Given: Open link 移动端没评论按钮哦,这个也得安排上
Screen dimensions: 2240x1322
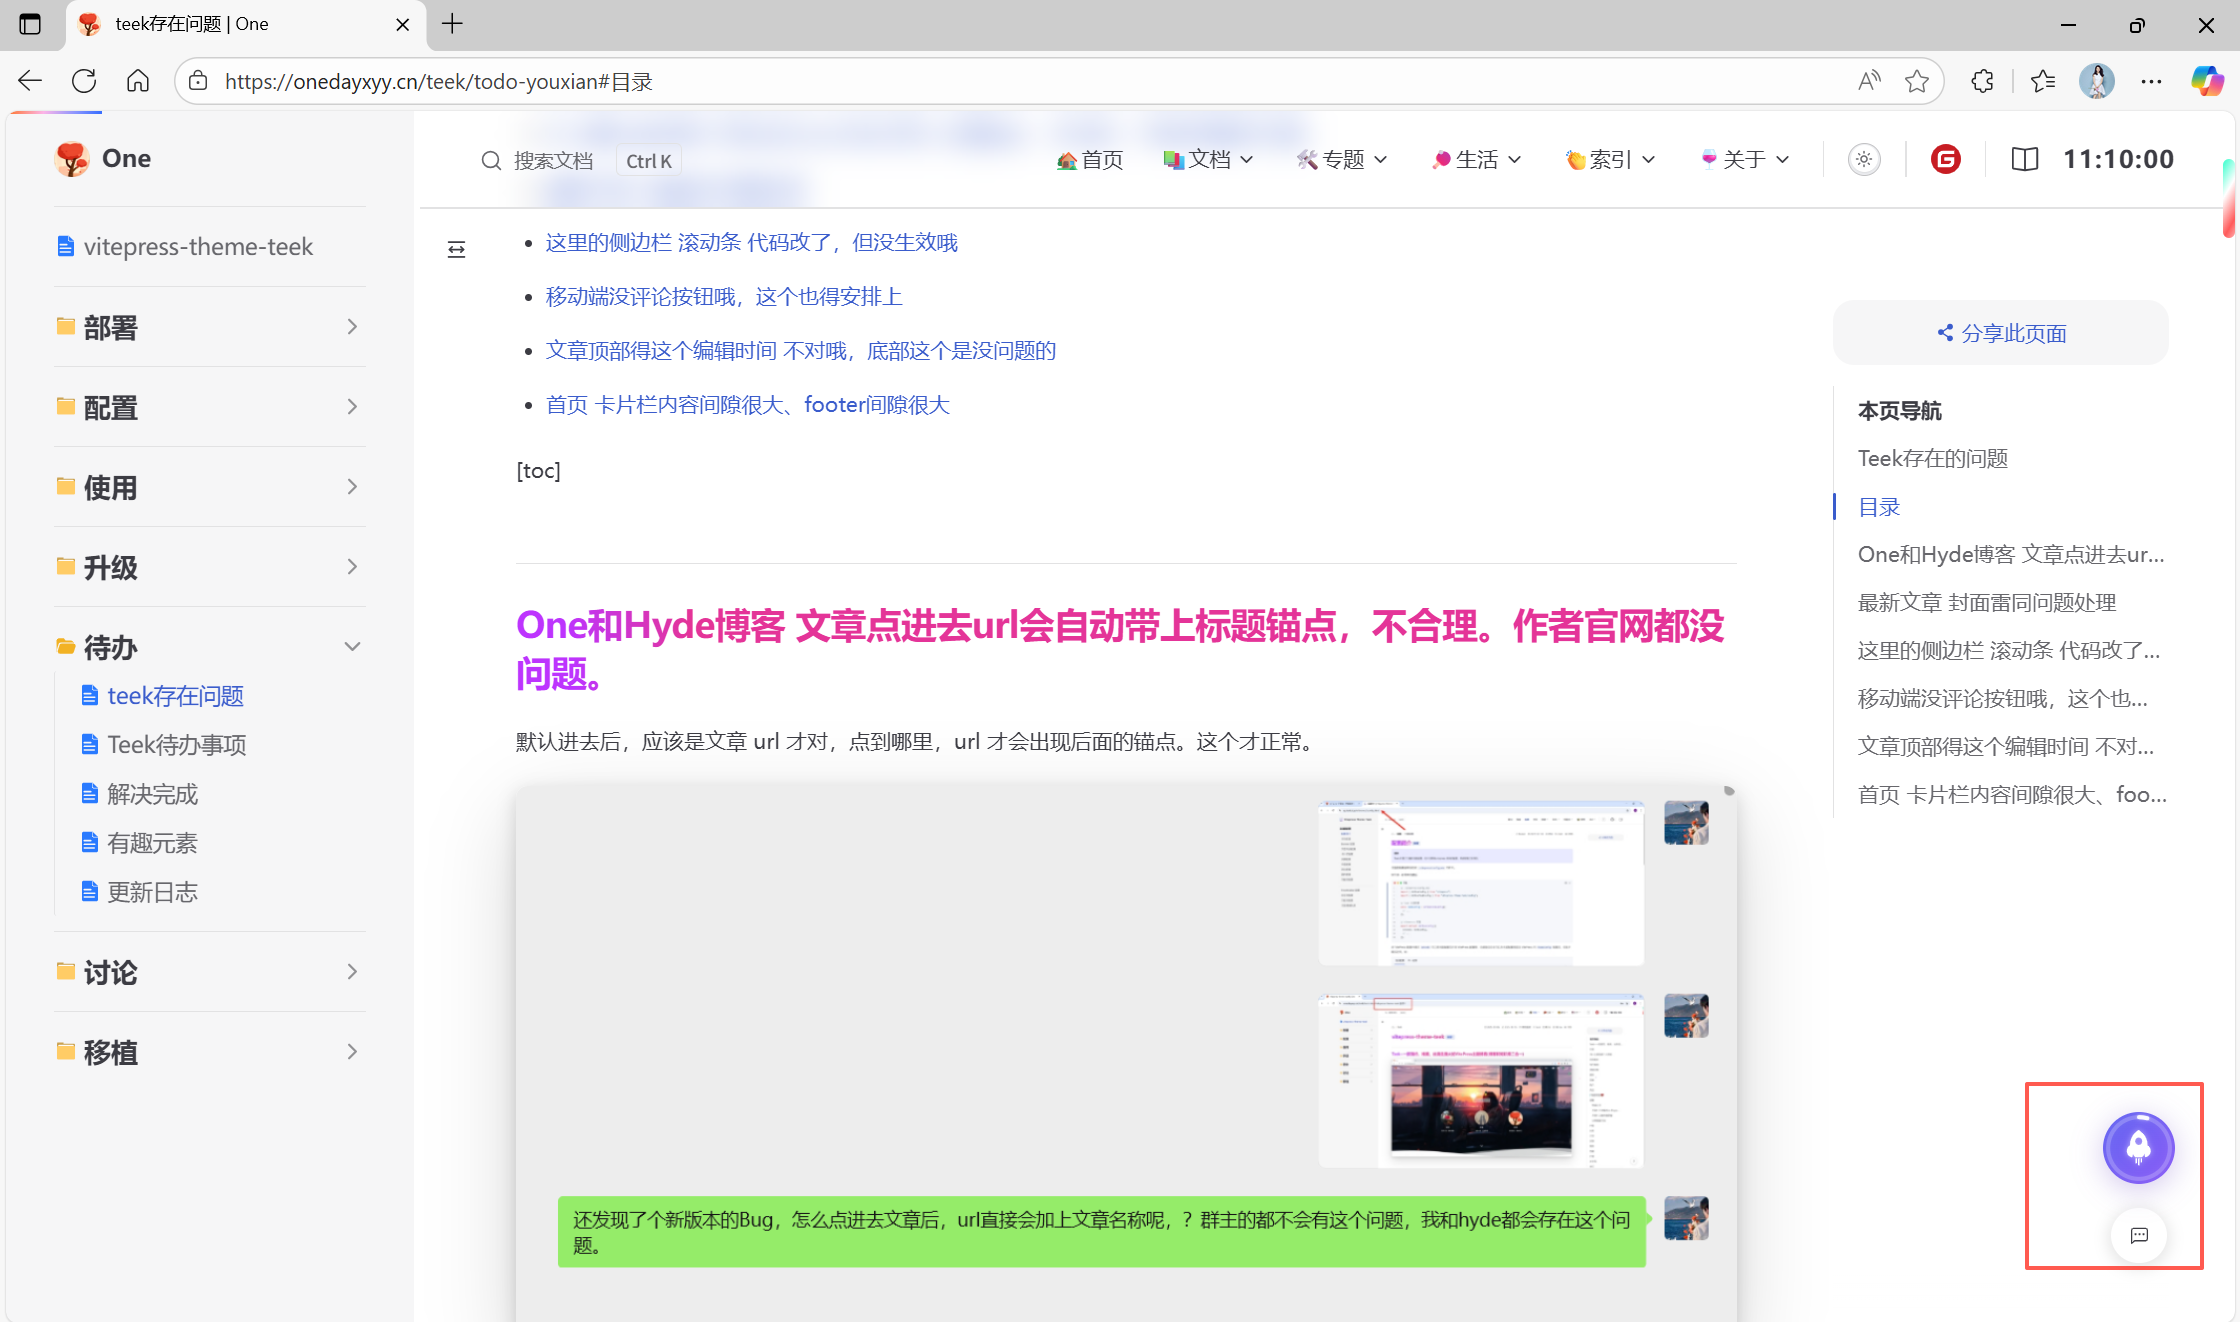Looking at the screenshot, I should click(724, 296).
